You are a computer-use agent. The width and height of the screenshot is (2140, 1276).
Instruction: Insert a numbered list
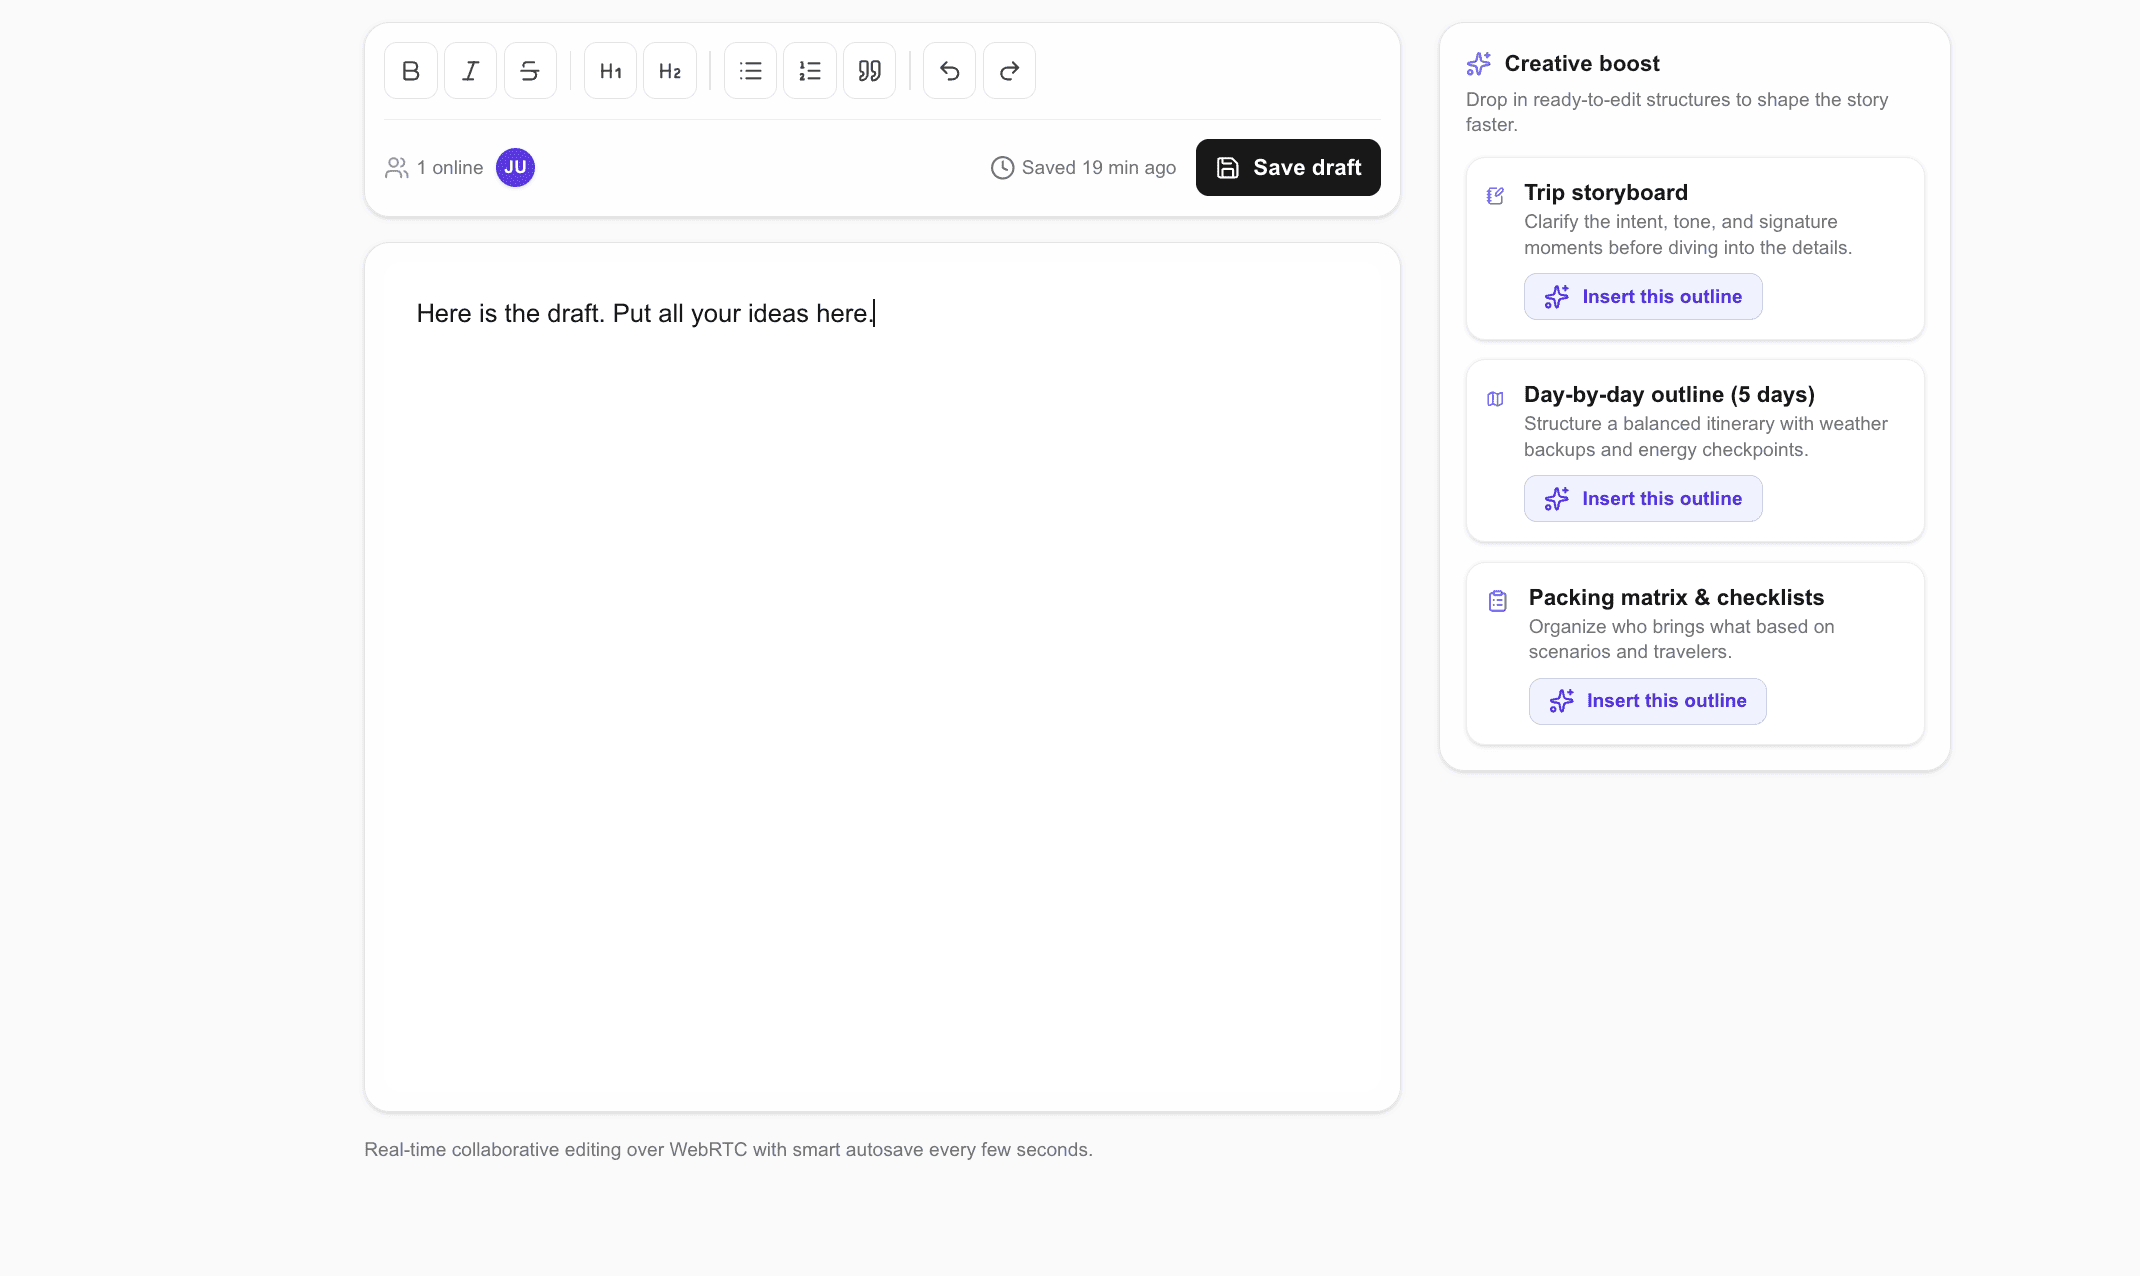pos(810,71)
